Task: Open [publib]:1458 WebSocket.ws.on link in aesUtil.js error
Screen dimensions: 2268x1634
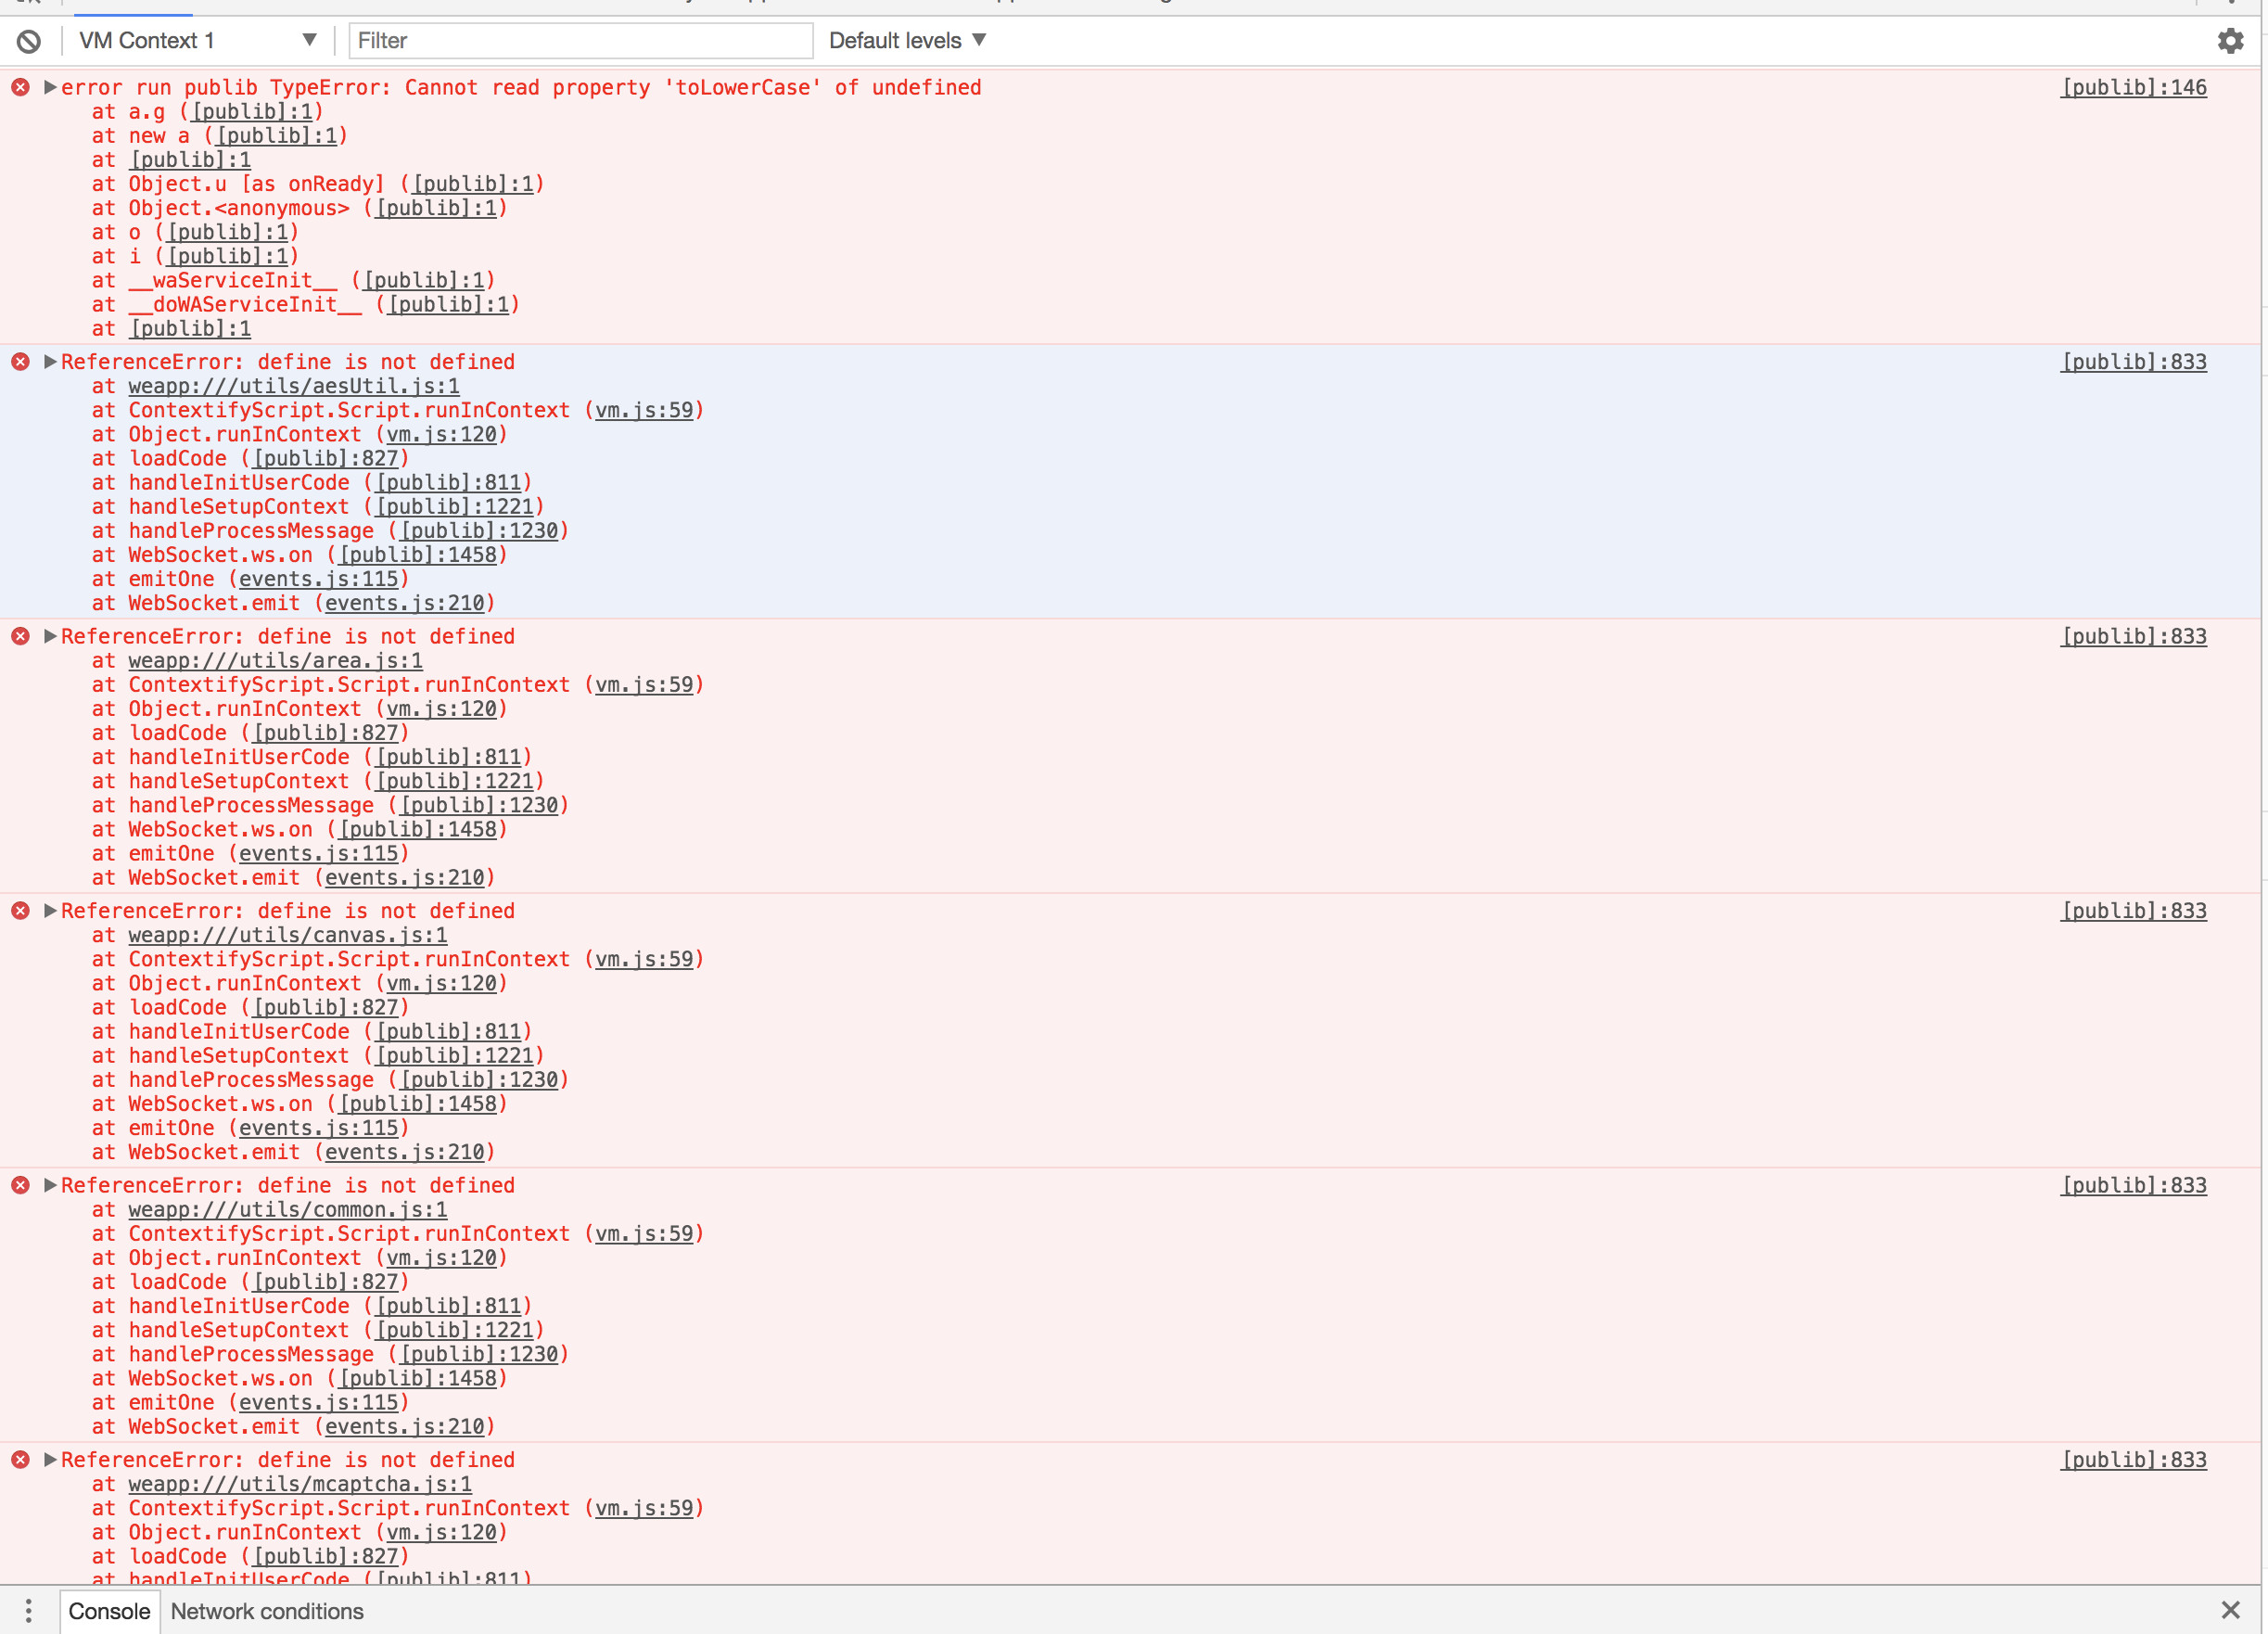Action: tap(418, 555)
